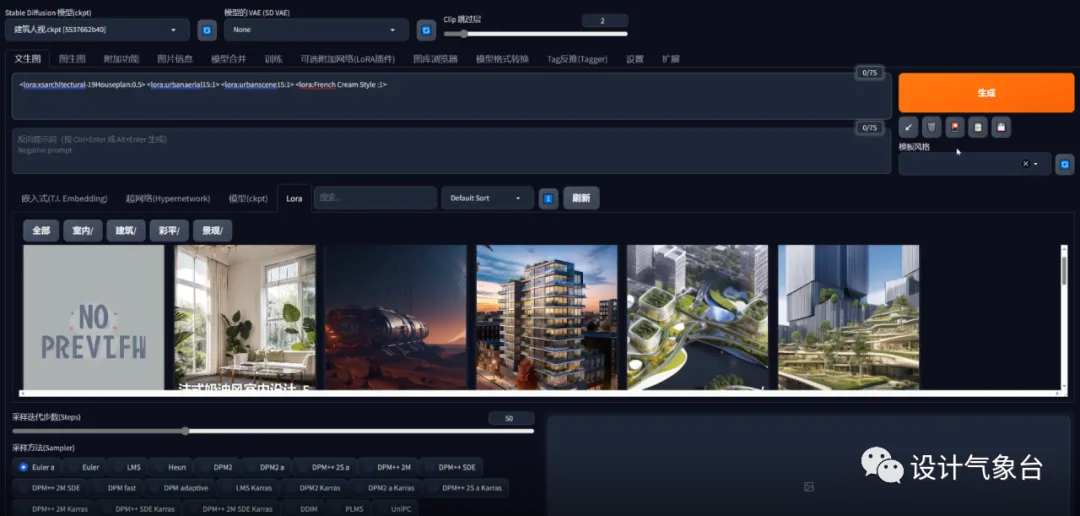Click the Steps value field showing 50
Screen dimensions: 1080x516
point(511,418)
